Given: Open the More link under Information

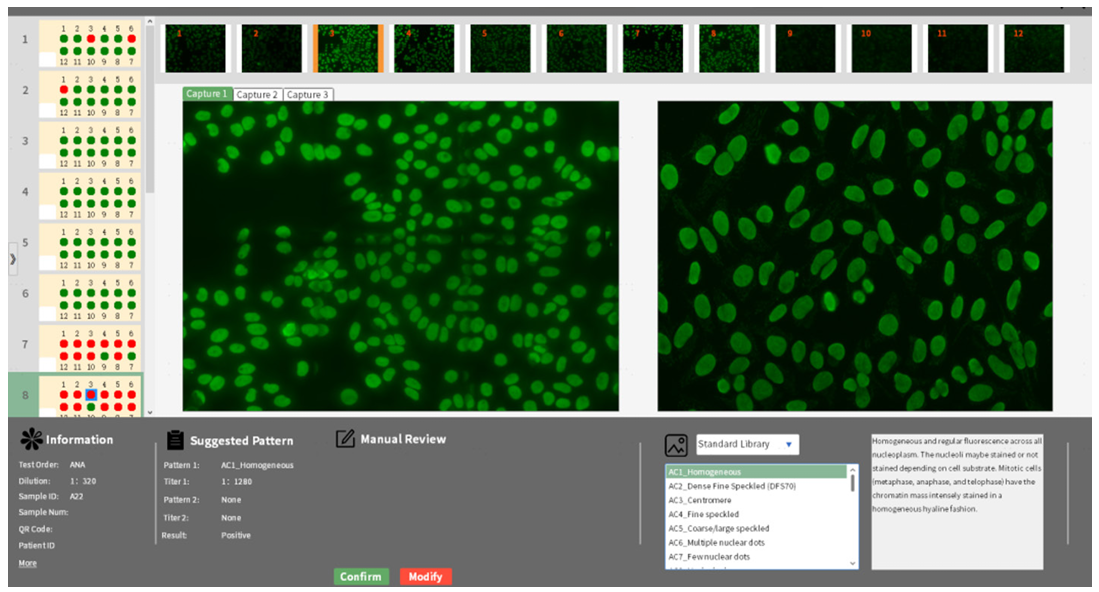Looking at the screenshot, I should (x=27, y=563).
